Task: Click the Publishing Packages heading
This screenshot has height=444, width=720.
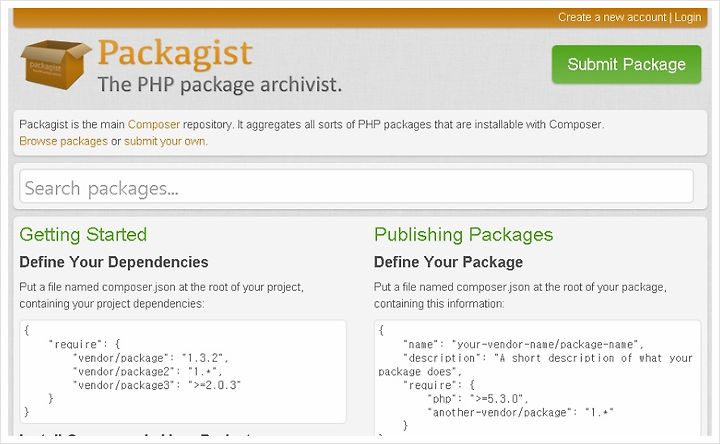Action: point(463,234)
